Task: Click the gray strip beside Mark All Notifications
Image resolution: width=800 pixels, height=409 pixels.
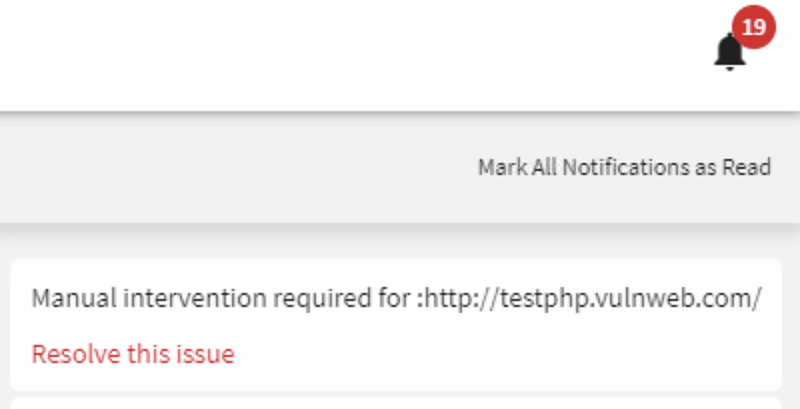Action: 235,167
